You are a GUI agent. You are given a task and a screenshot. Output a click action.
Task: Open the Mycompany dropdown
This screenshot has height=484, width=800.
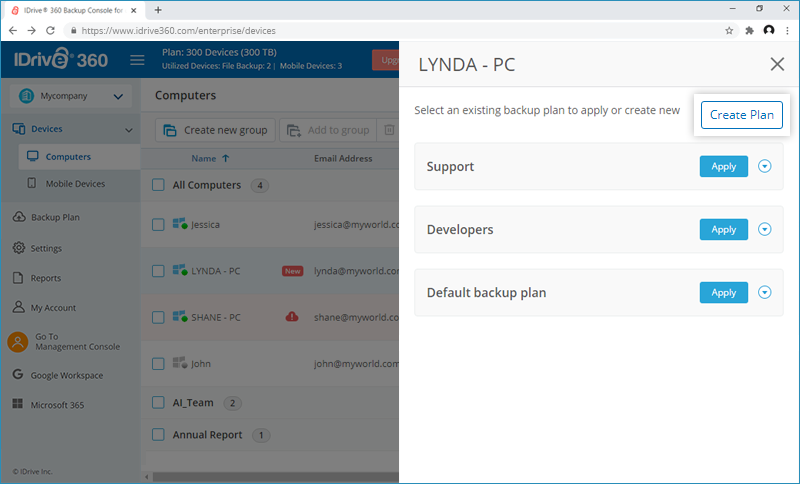(71, 96)
